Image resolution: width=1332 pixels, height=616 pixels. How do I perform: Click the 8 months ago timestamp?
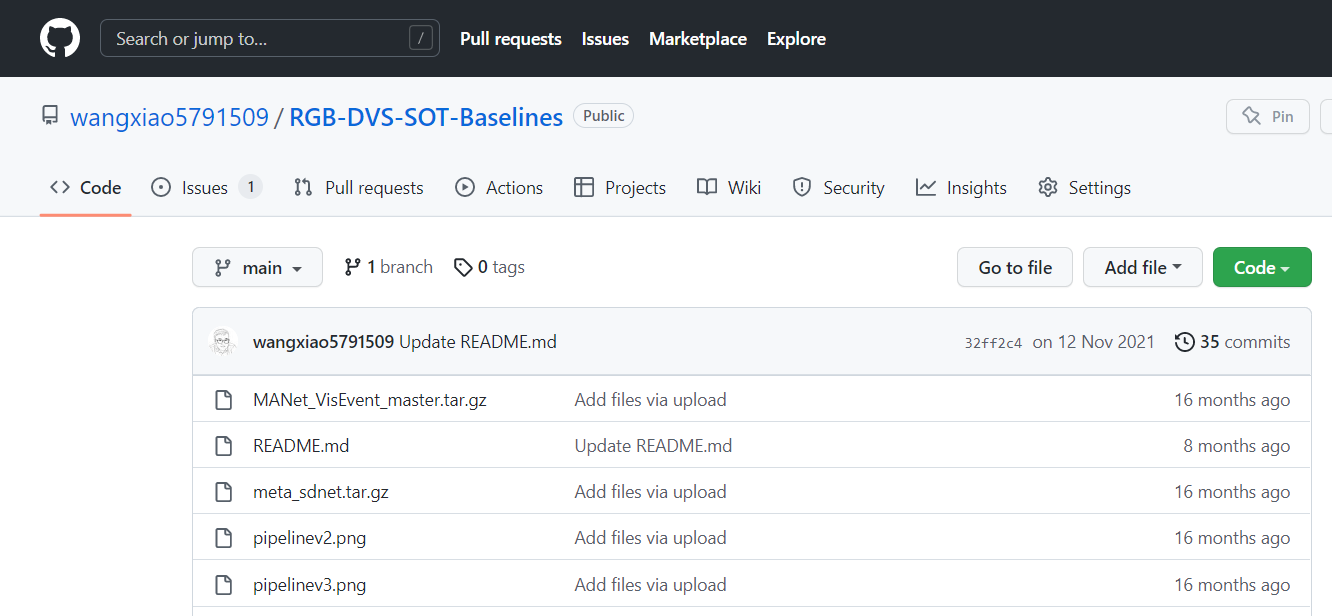(1237, 446)
